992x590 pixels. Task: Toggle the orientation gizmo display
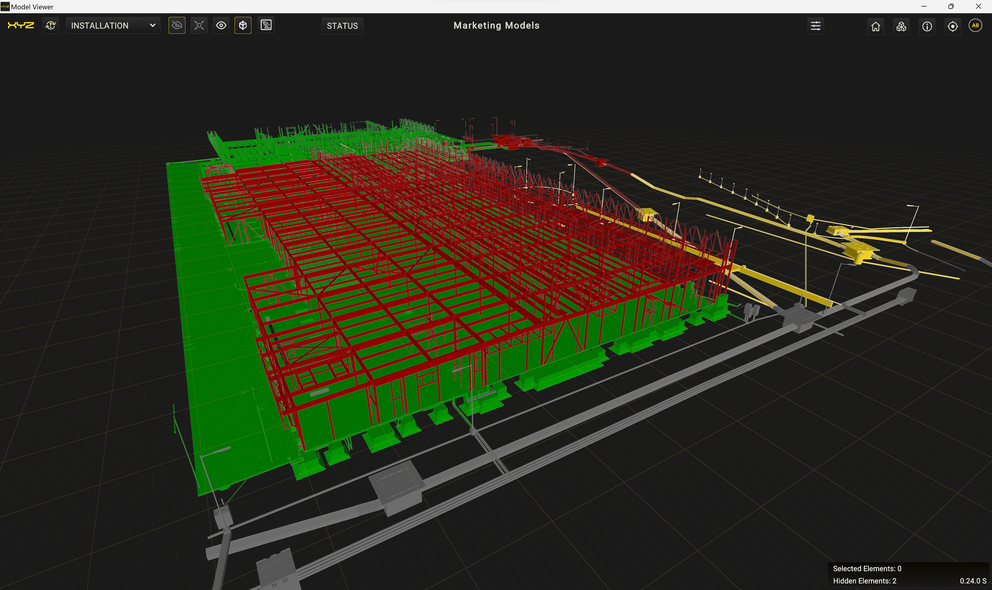(x=243, y=25)
